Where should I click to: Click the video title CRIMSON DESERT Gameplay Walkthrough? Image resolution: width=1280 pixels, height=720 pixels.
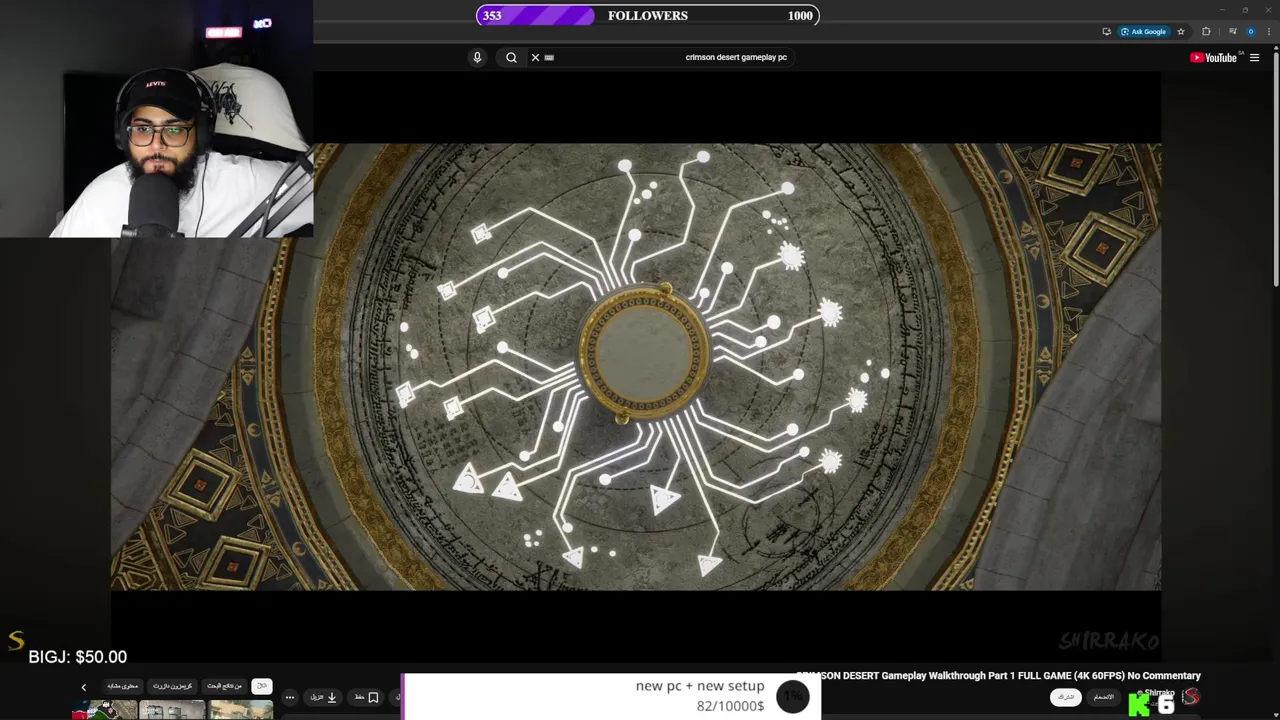point(998,676)
